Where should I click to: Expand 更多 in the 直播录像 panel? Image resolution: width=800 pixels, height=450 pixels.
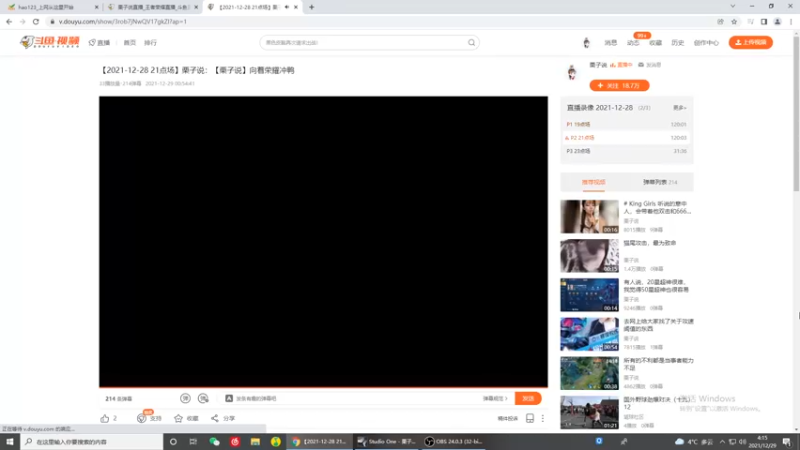coord(679,108)
